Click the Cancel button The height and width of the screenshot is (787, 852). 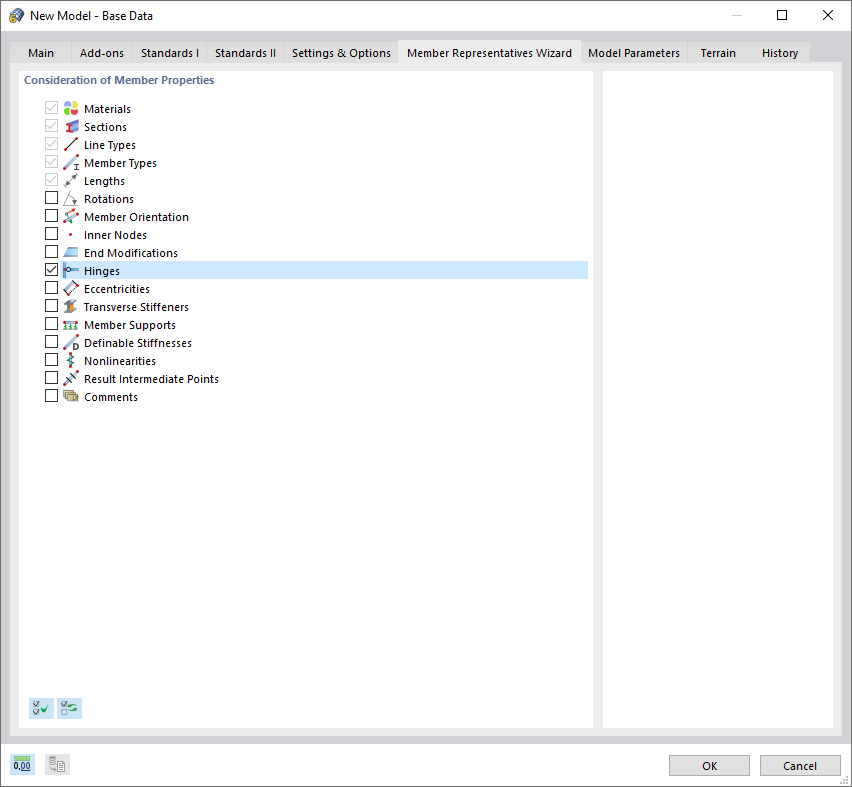(x=800, y=766)
